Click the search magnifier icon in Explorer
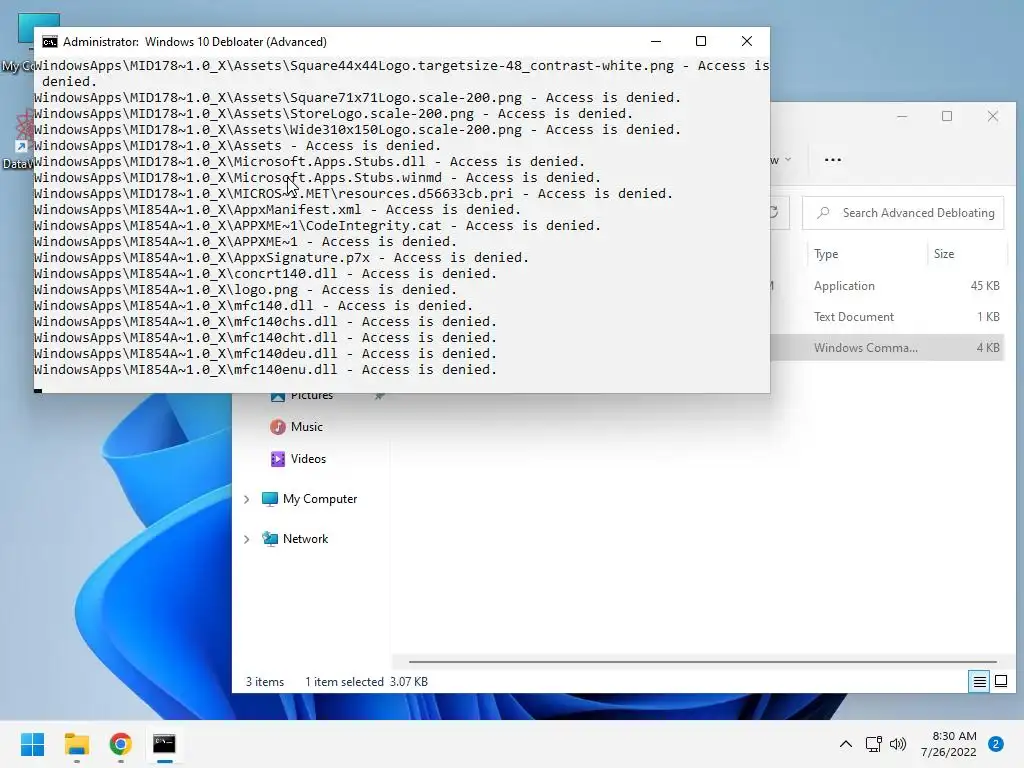 pos(824,213)
